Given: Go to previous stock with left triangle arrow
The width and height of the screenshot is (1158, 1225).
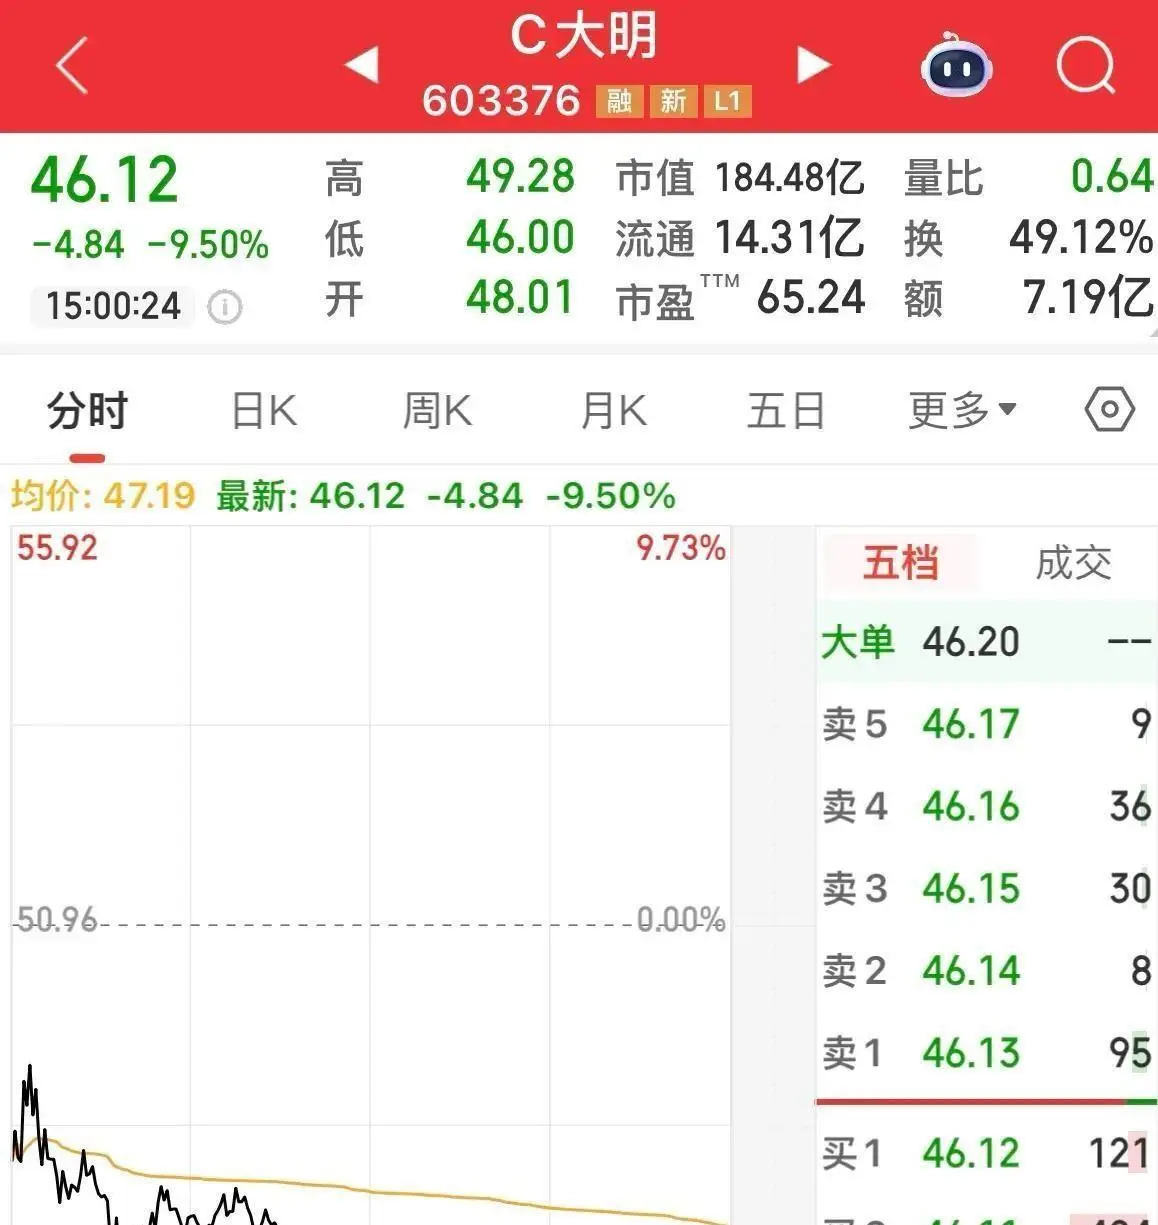Looking at the screenshot, I should 362,64.
